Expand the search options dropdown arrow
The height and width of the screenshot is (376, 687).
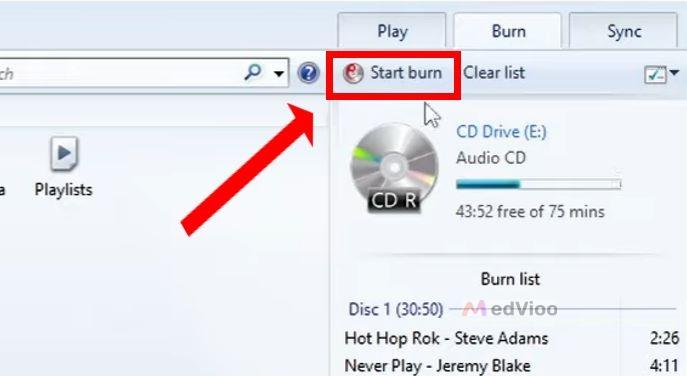(x=279, y=74)
